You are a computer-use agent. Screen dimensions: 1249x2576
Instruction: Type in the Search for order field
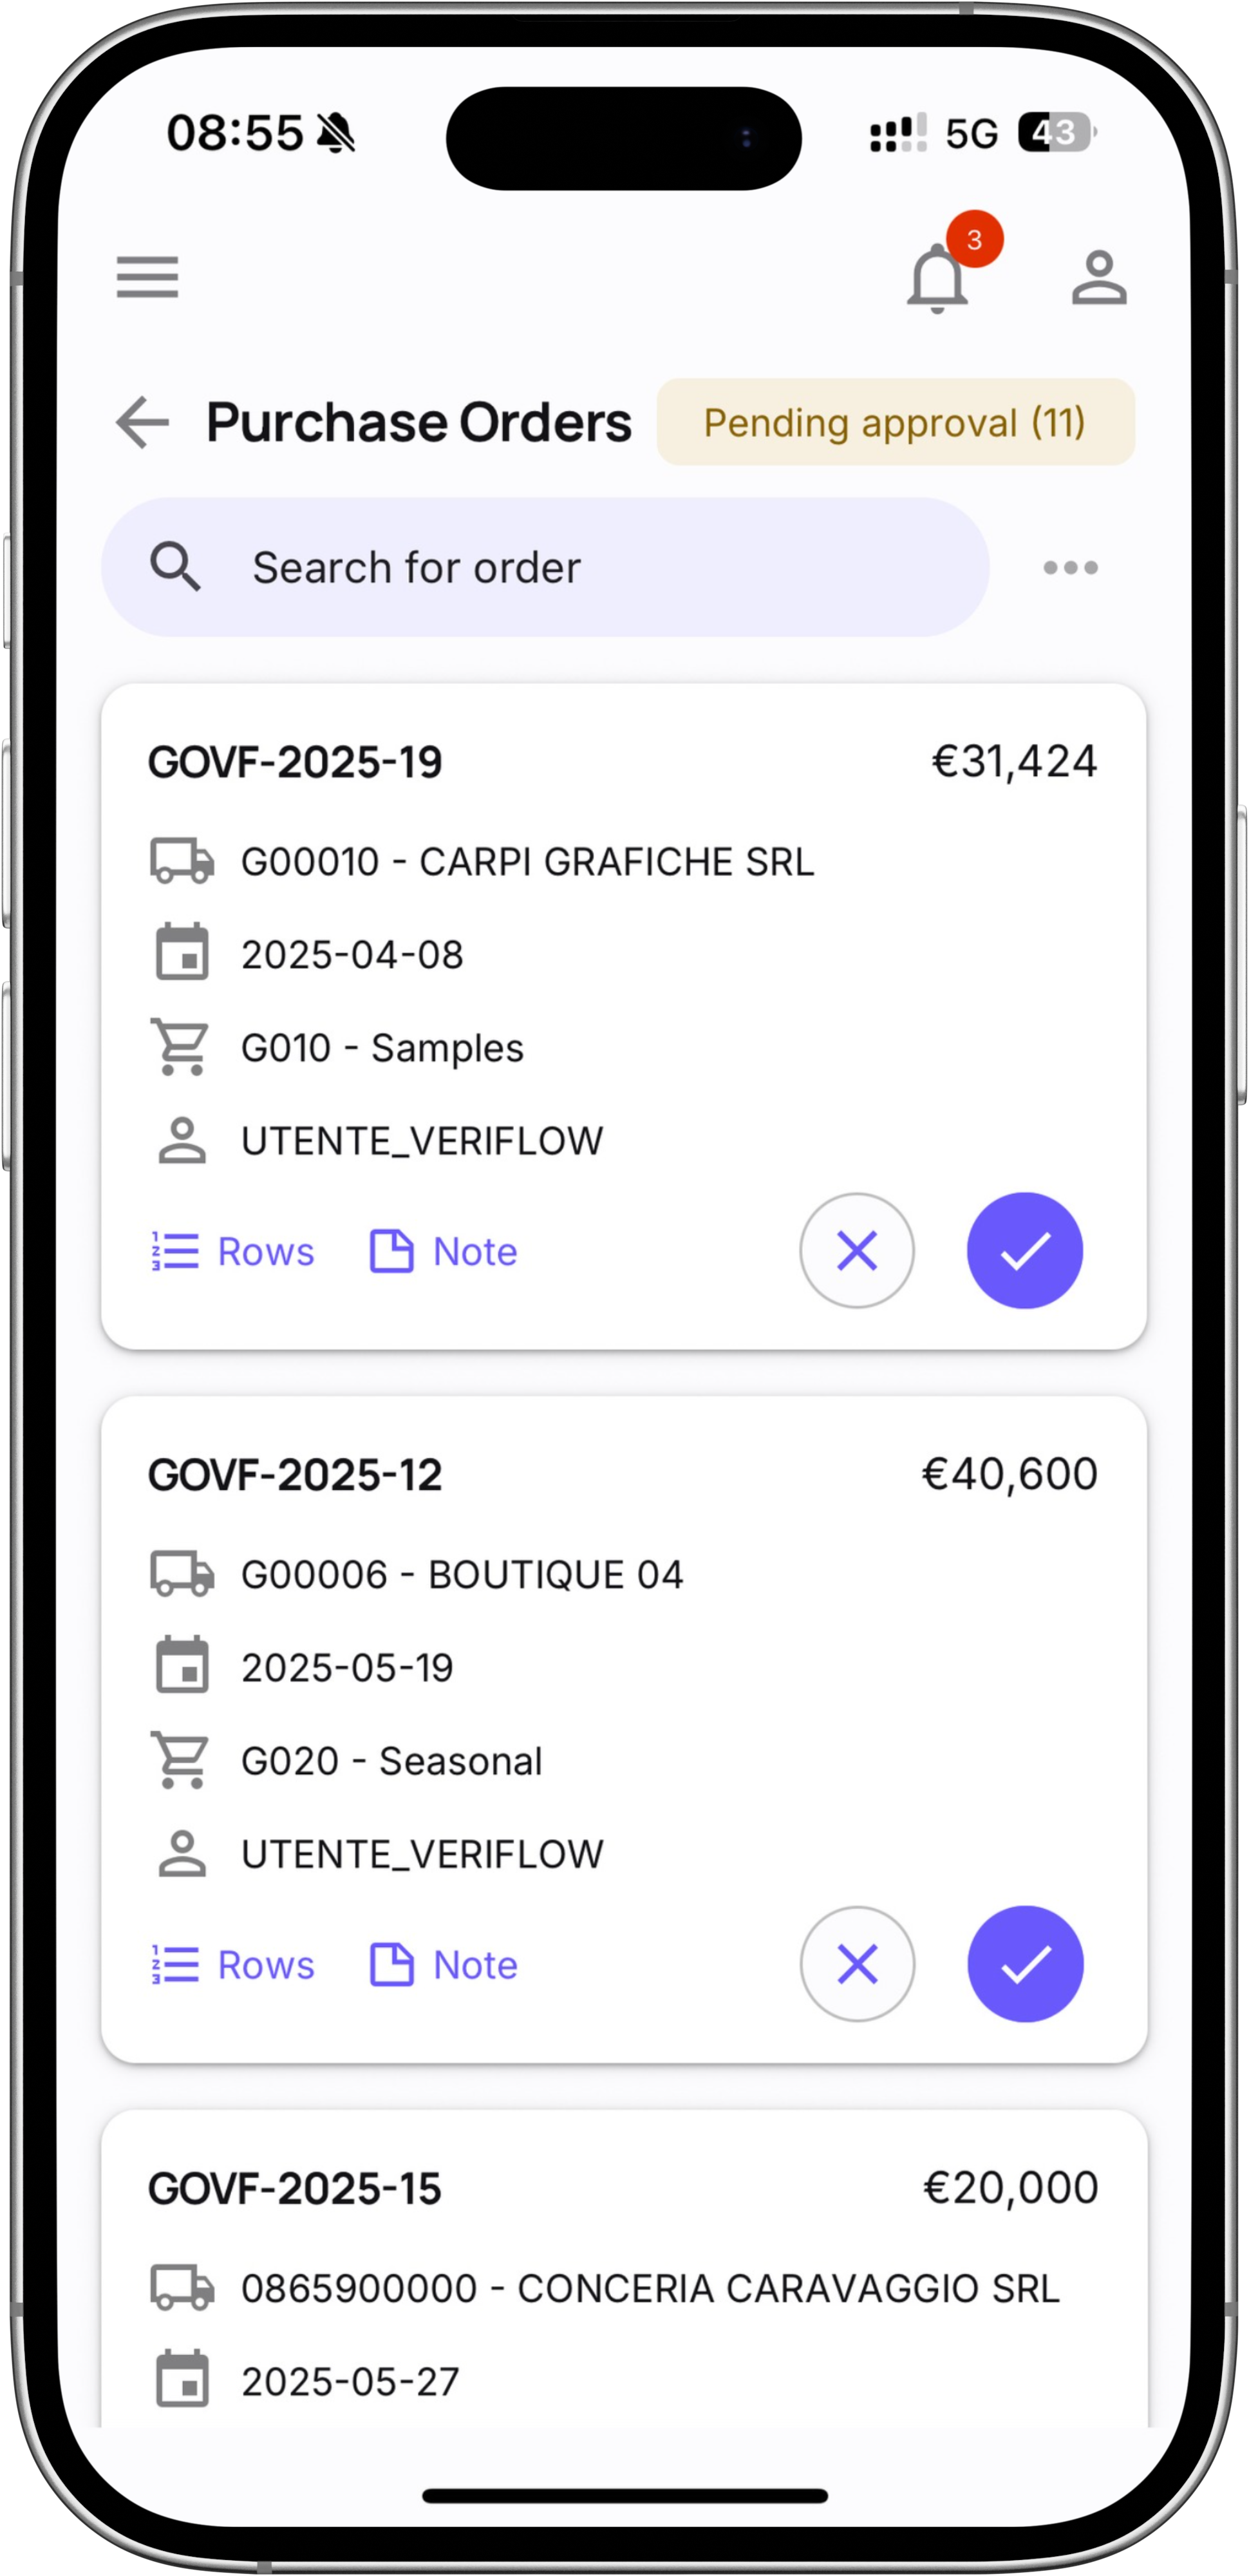[x=580, y=567]
